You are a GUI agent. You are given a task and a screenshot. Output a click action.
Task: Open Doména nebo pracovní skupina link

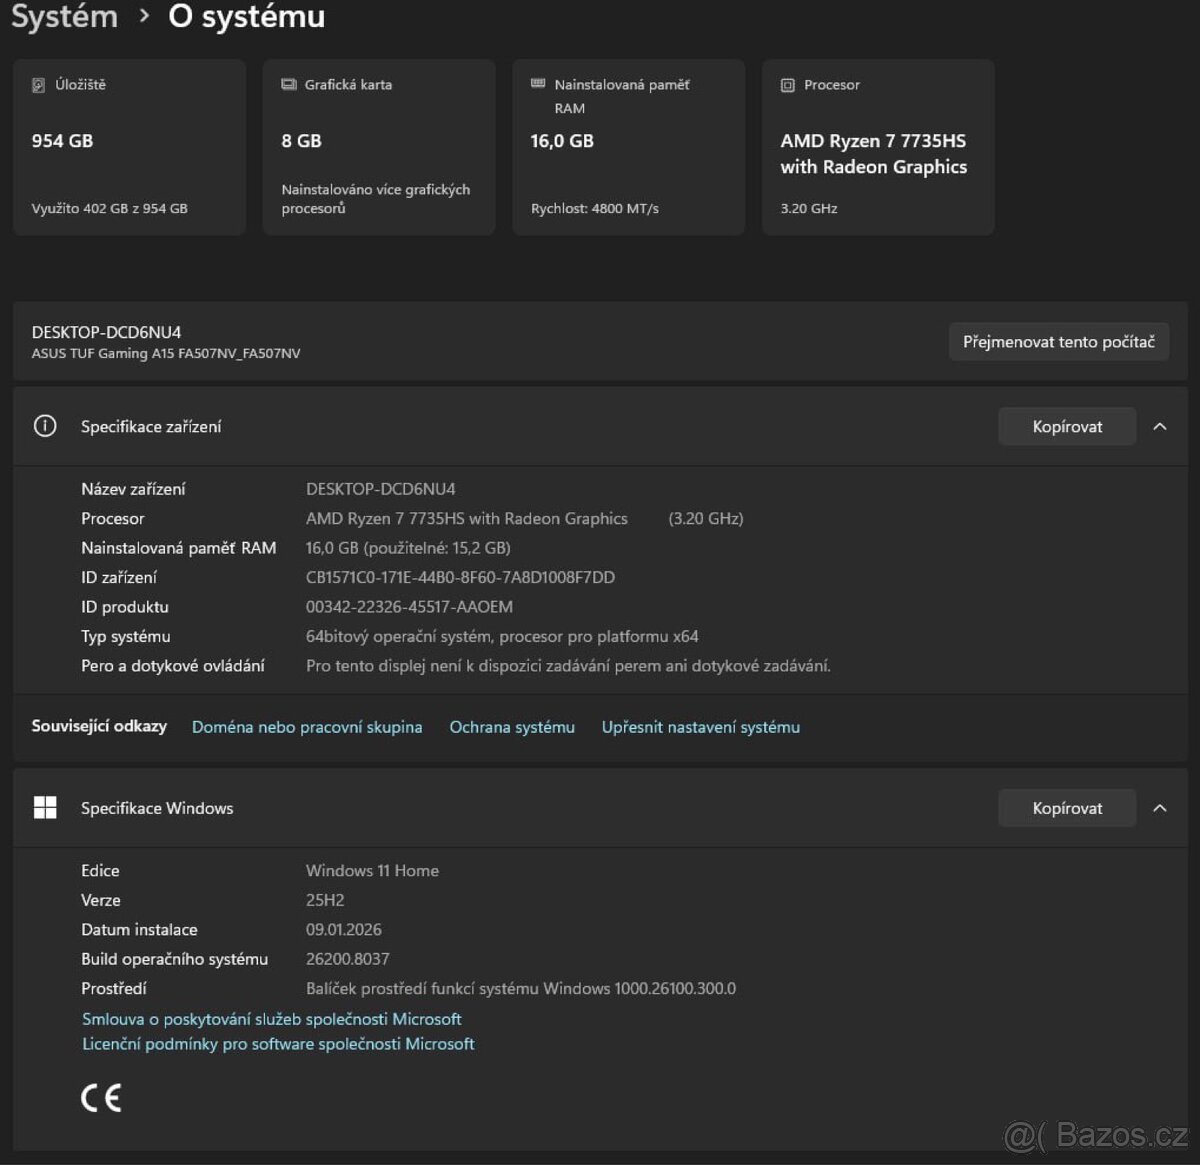[x=307, y=727]
